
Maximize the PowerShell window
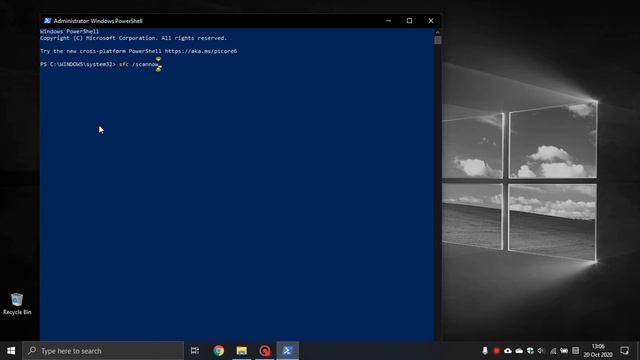409,21
